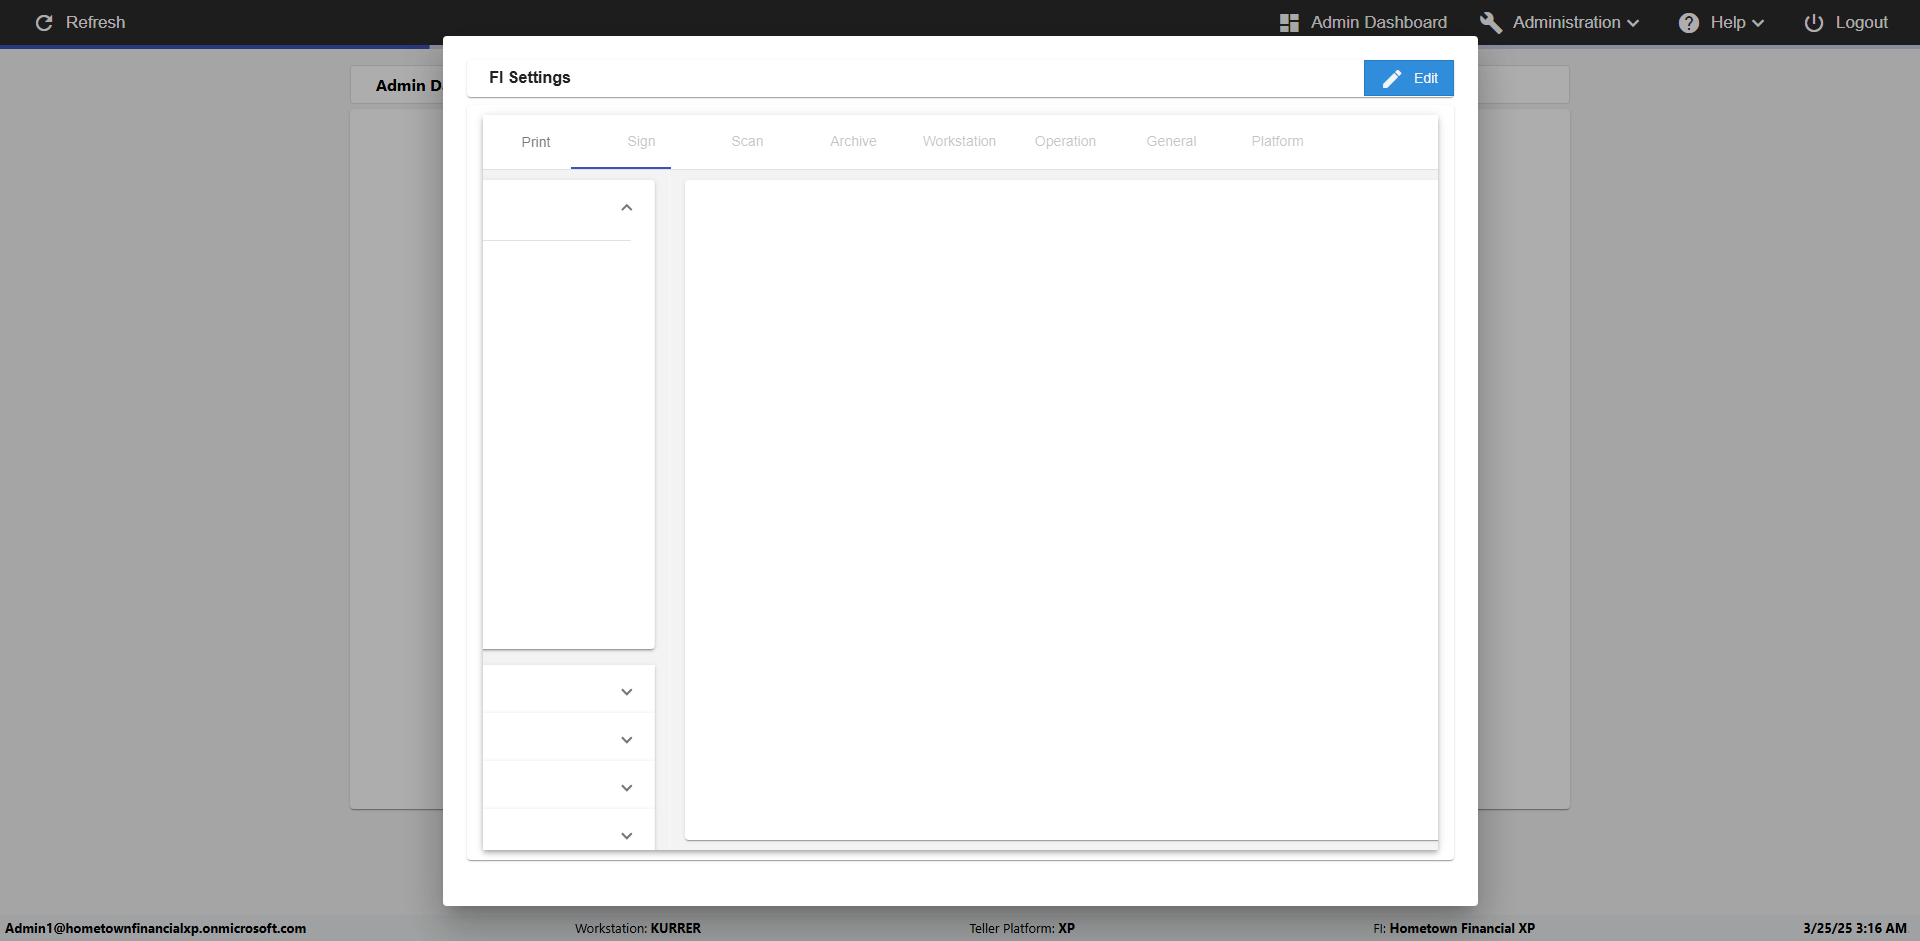Expand the first collapsed sidebar section
Image resolution: width=1920 pixels, height=941 pixels.
click(x=627, y=692)
